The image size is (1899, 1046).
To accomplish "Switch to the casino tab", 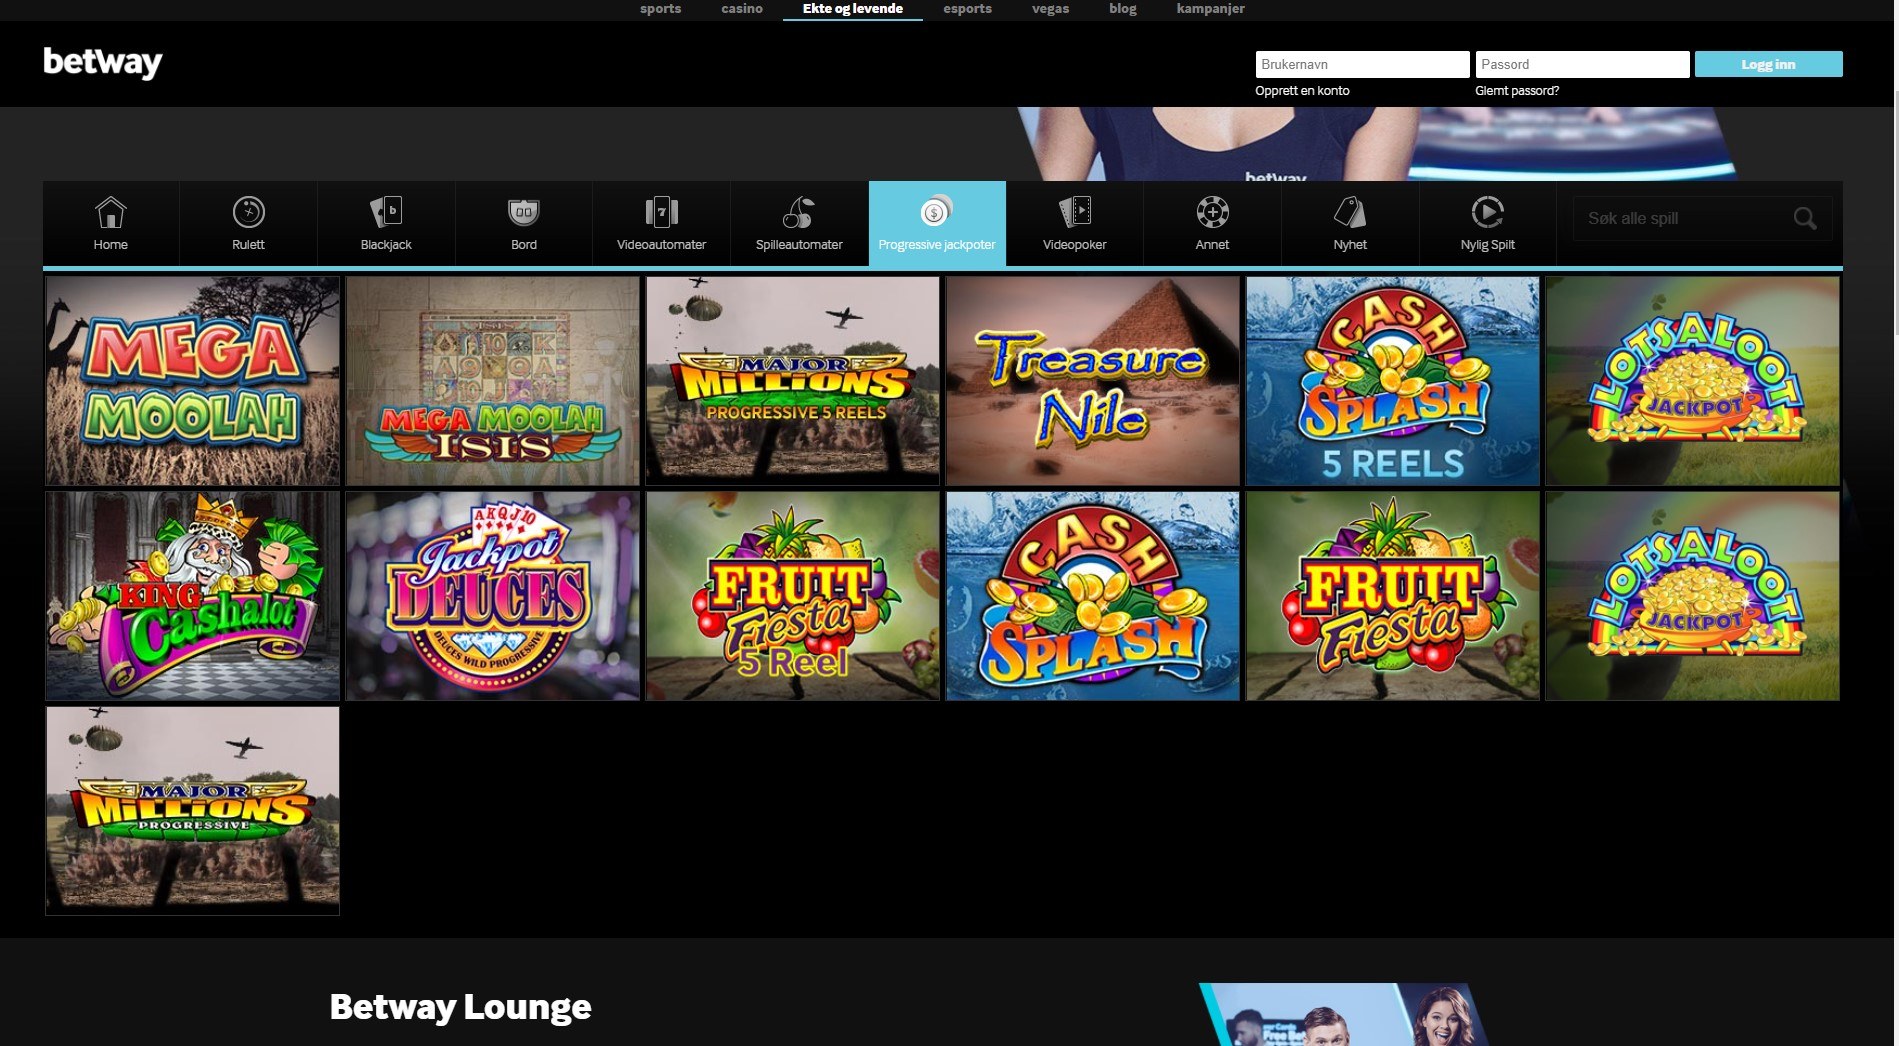I will pos(740,9).
